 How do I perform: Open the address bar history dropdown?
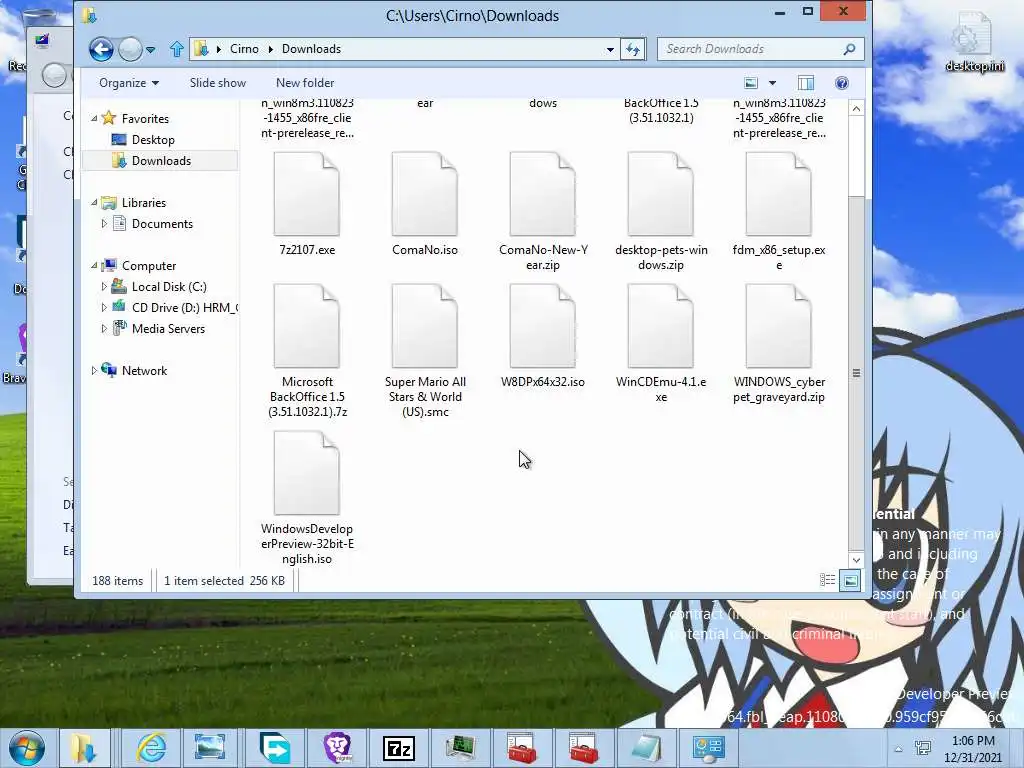tap(610, 49)
